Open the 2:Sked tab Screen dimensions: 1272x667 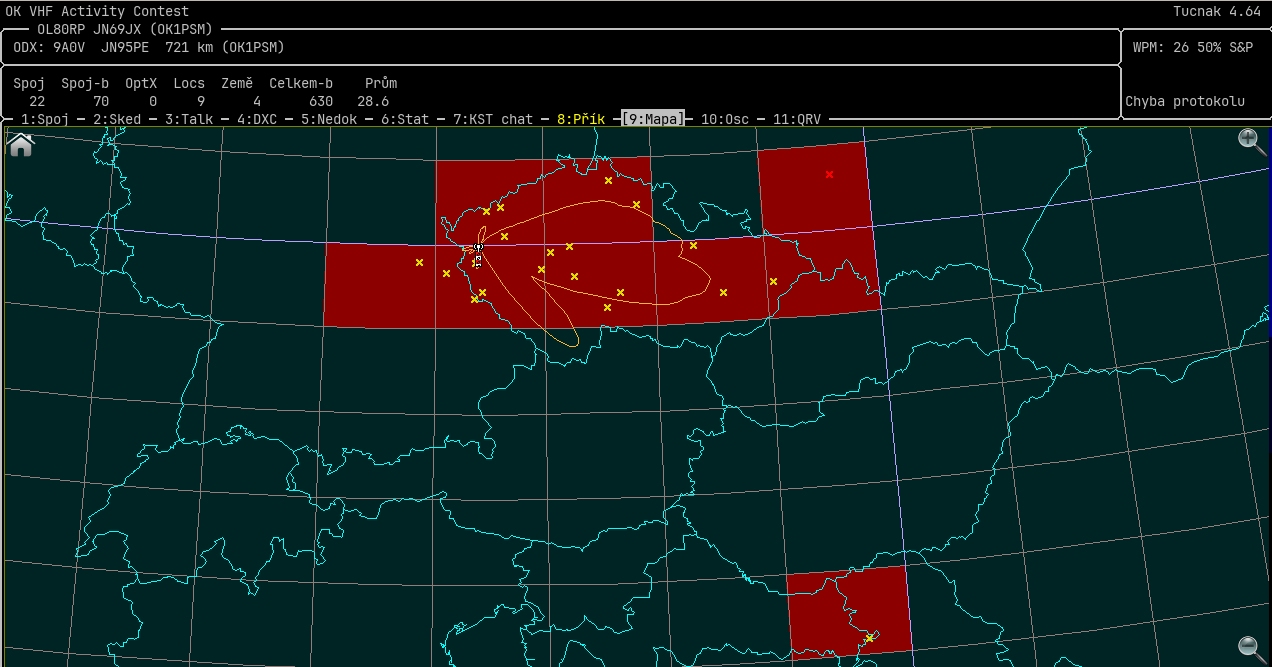tap(117, 119)
